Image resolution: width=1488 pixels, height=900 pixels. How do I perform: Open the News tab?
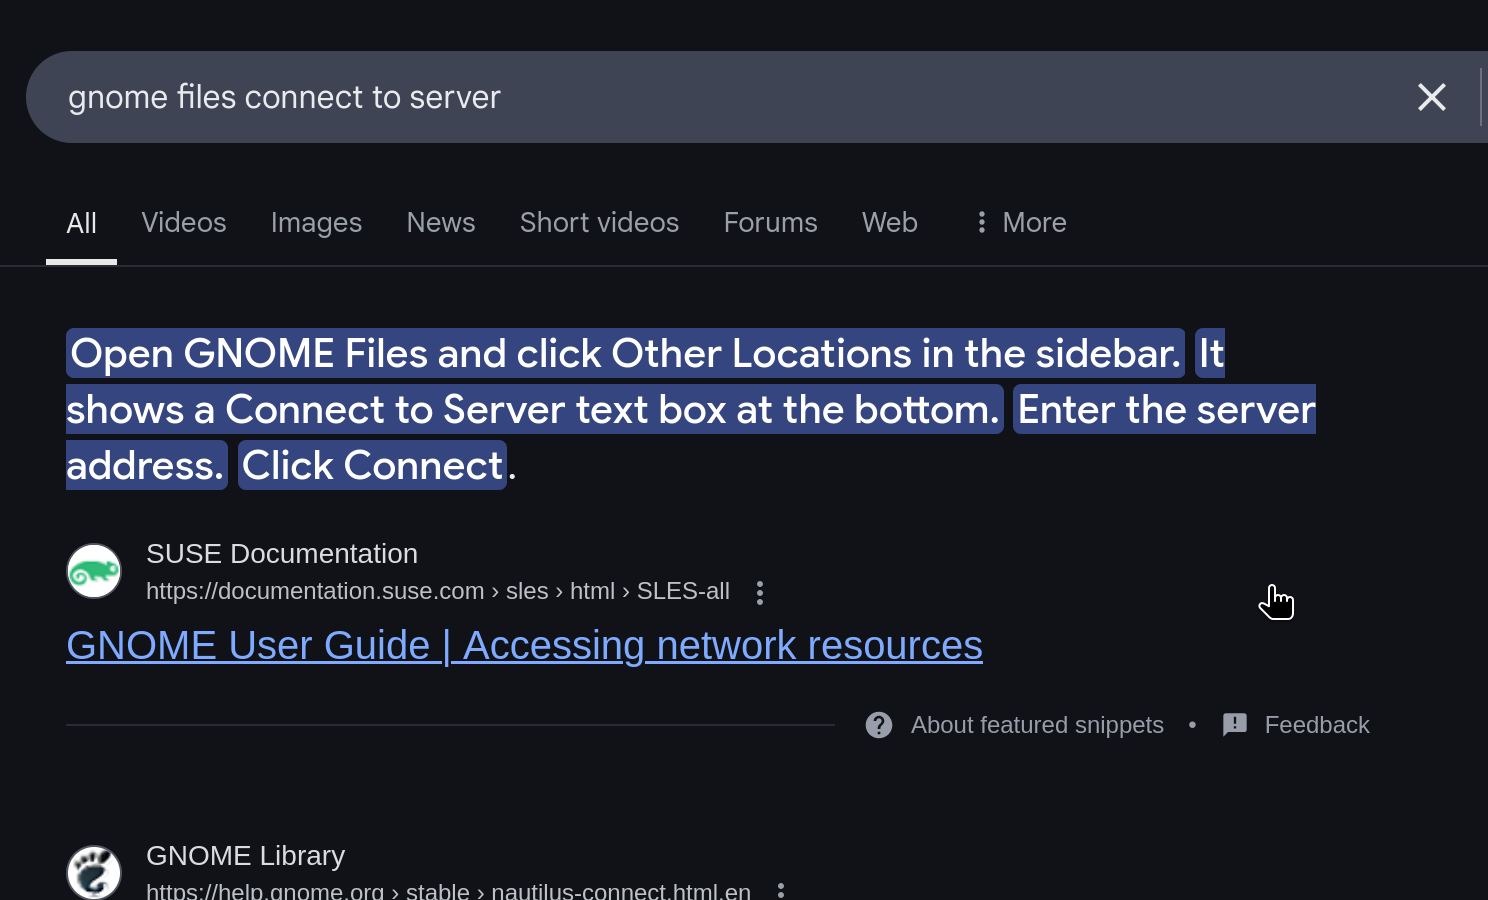click(x=441, y=222)
